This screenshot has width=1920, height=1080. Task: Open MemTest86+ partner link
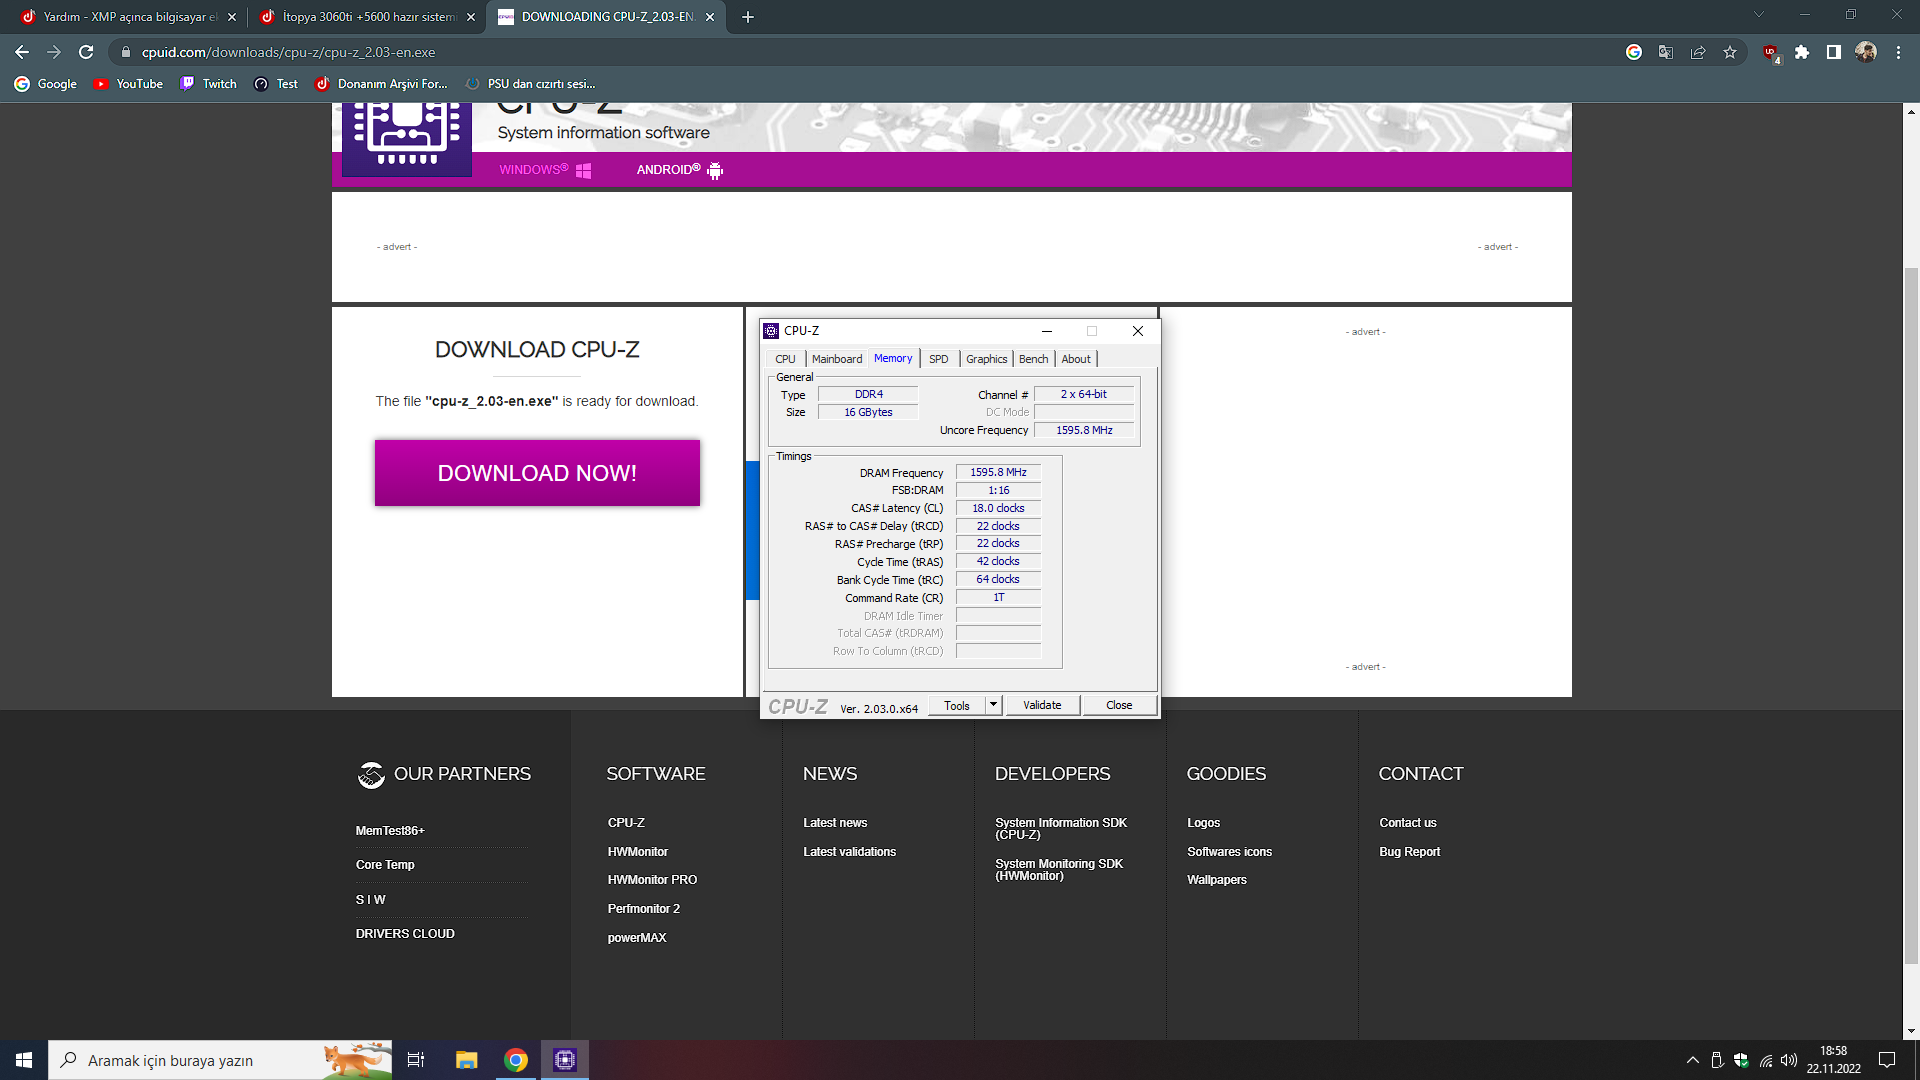point(390,831)
